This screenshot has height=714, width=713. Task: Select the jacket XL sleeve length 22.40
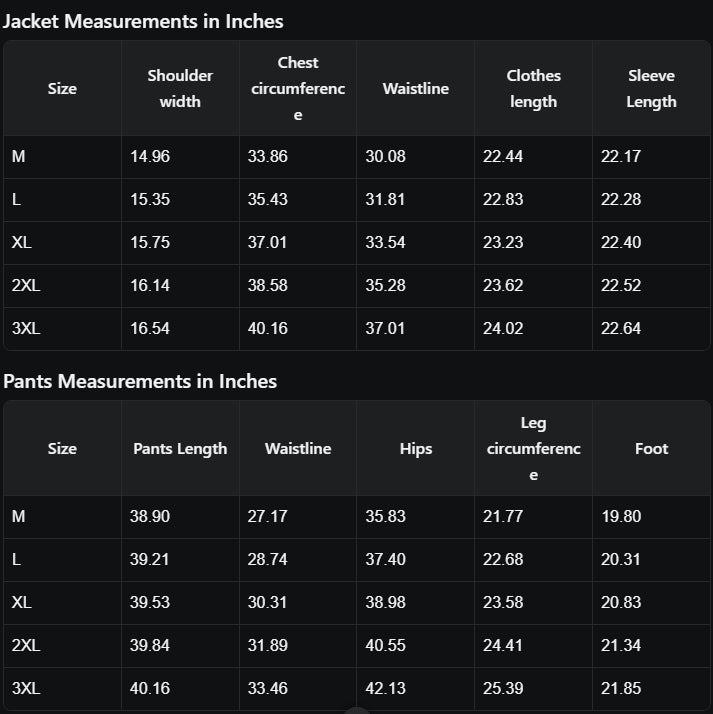click(621, 242)
